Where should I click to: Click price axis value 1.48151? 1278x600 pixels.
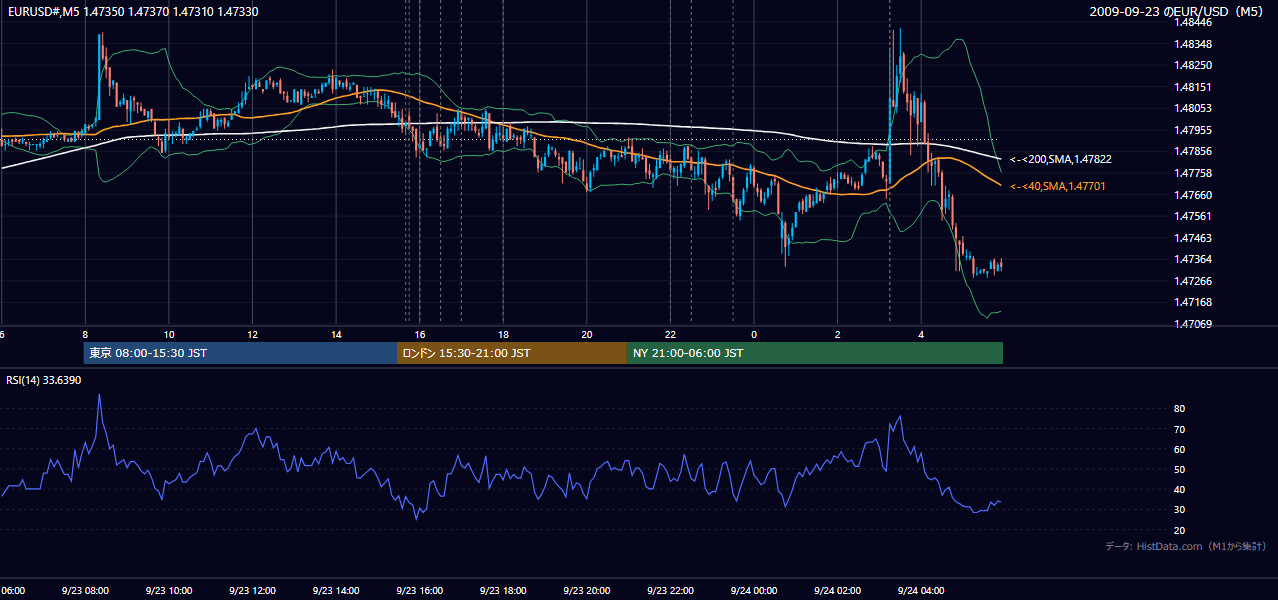click(1193, 87)
